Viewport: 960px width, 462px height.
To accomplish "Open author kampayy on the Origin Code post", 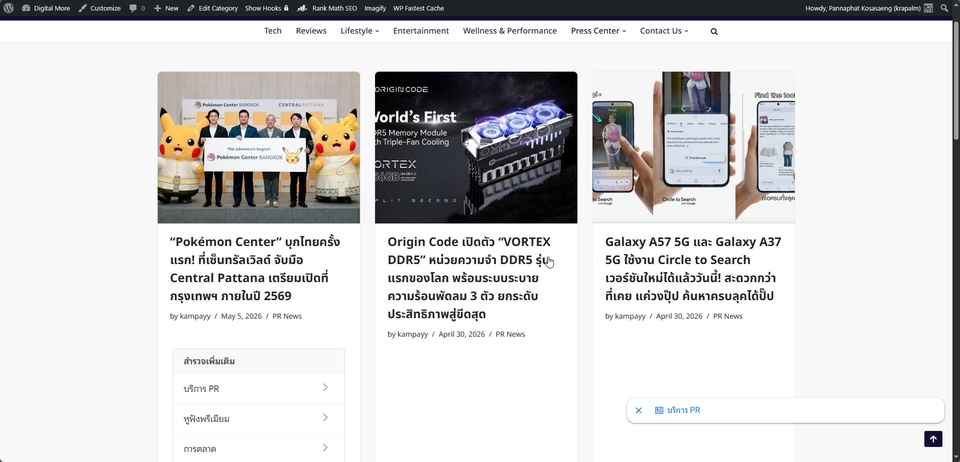I will pyautogui.click(x=413, y=334).
